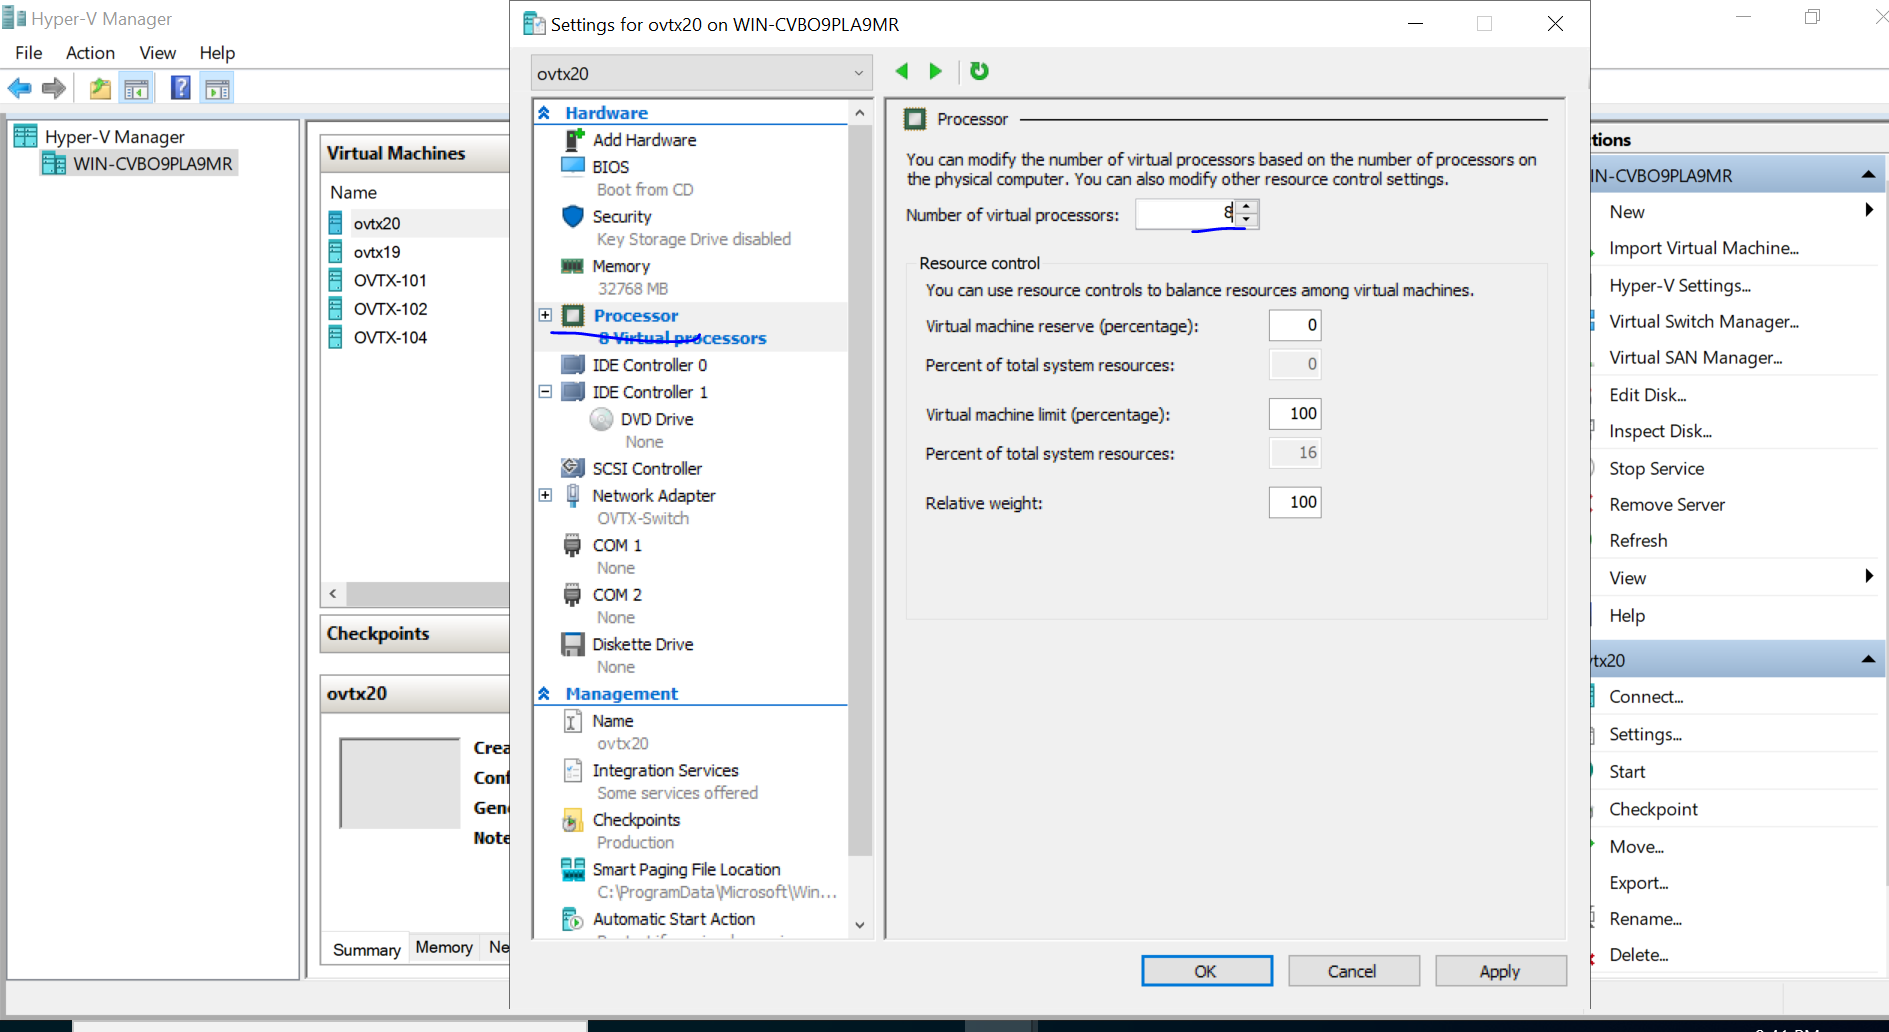Select the SCSI Controller item
Image resolution: width=1889 pixels, height=1032 pixels.
pyautogui.click(x=647, y=468)
